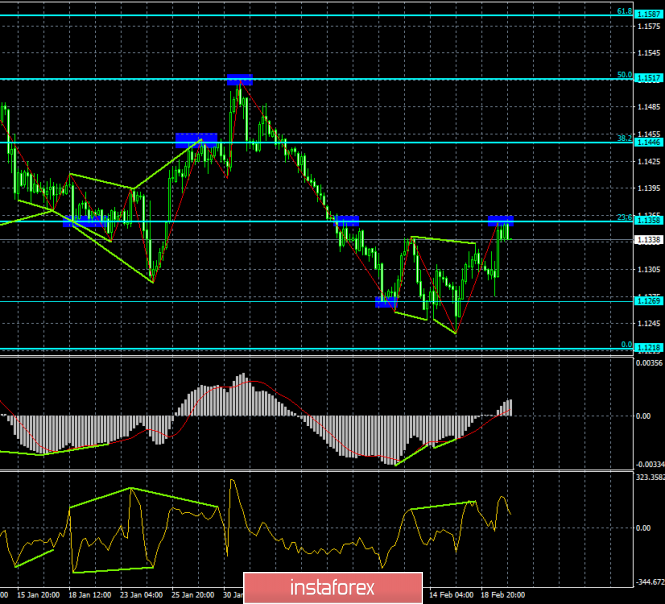Click the 1.1425 price axis value
The height and width of the screenshot is (604, 665).
tap(649, 162)
